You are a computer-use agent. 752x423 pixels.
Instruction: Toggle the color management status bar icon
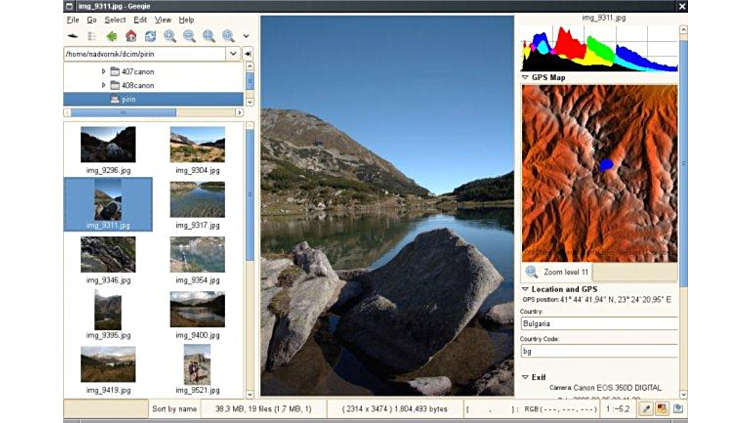662,408
